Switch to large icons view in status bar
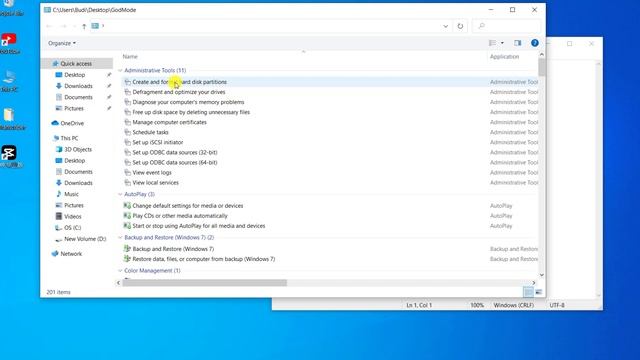 539,292
